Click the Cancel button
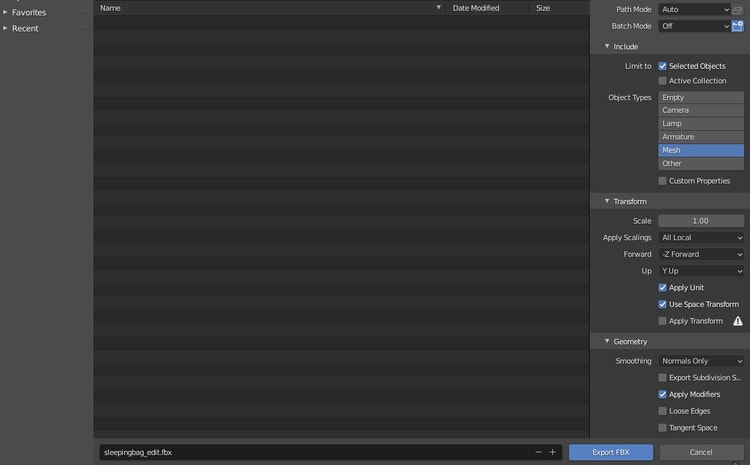This screenshot has height=465, width=750. click(701, 452)
